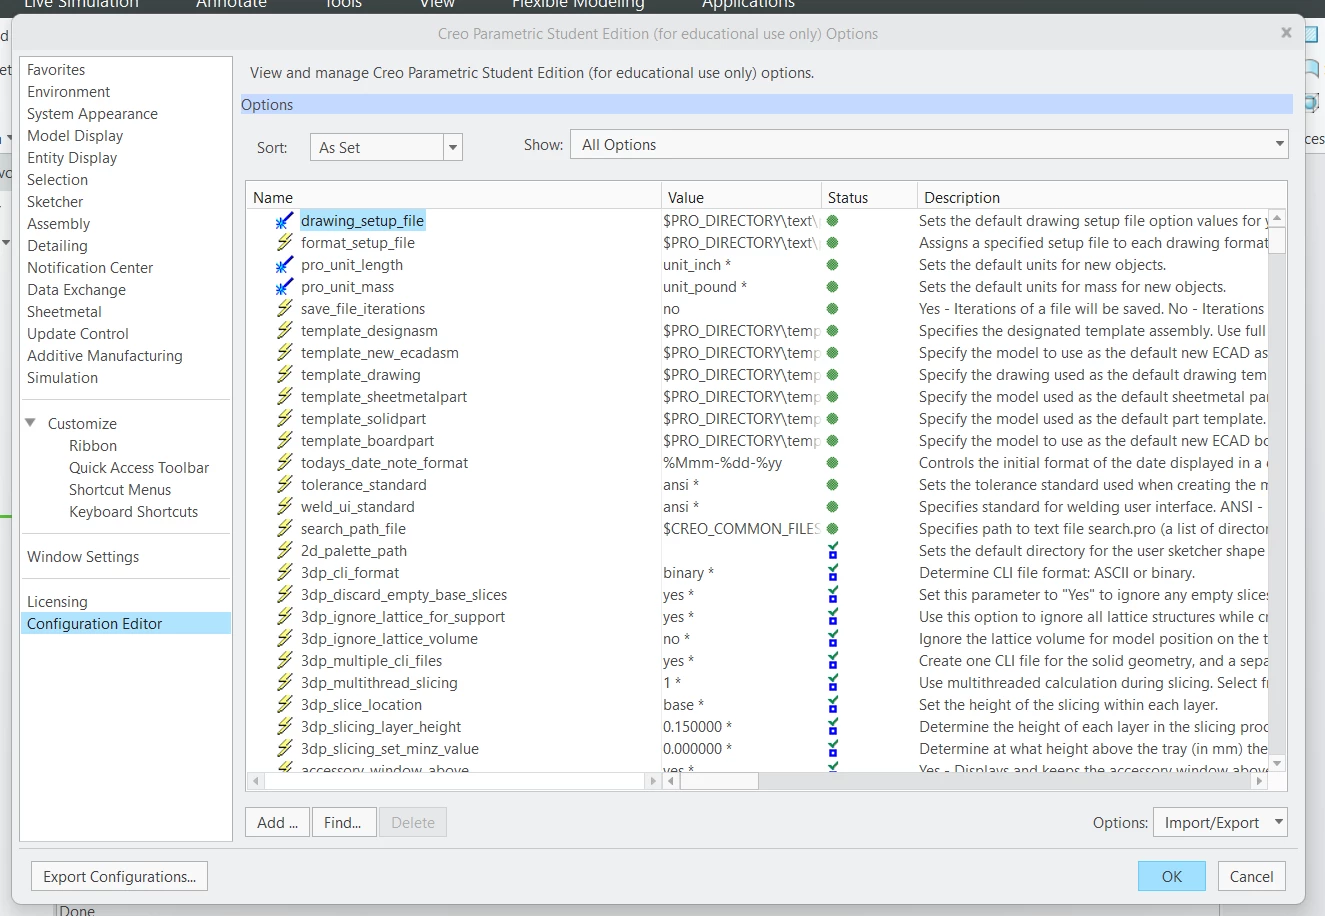Open the Ribbon customization page
Image resolution: width=1325 pixels, height=916 pixels.
coord(93,446)
